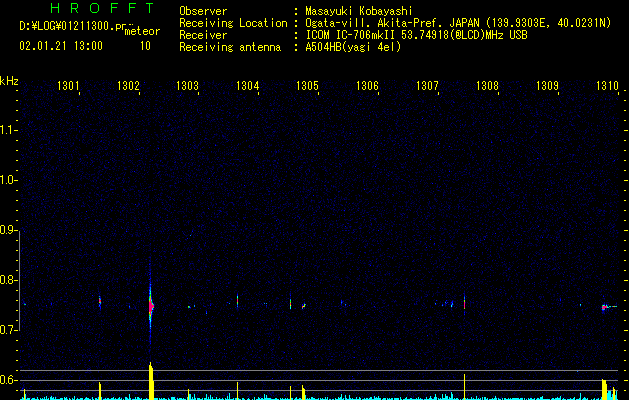Click the HROFFT title text
Screen dimensions: 629x400
[x=102, y=8]
